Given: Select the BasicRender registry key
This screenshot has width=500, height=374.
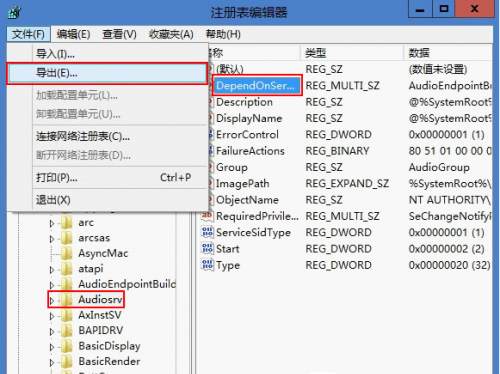Looking at the screenshot, I should (x=109, y=361).
